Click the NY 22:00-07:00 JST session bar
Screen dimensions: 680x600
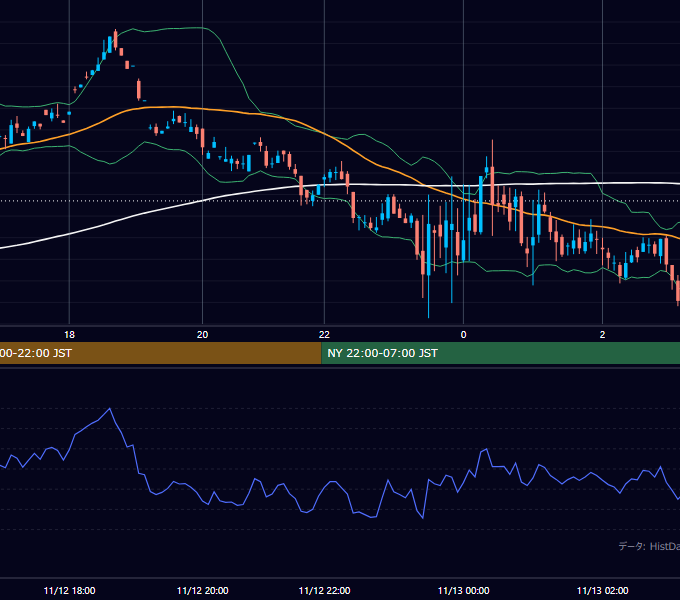click(x=500, y=353)
